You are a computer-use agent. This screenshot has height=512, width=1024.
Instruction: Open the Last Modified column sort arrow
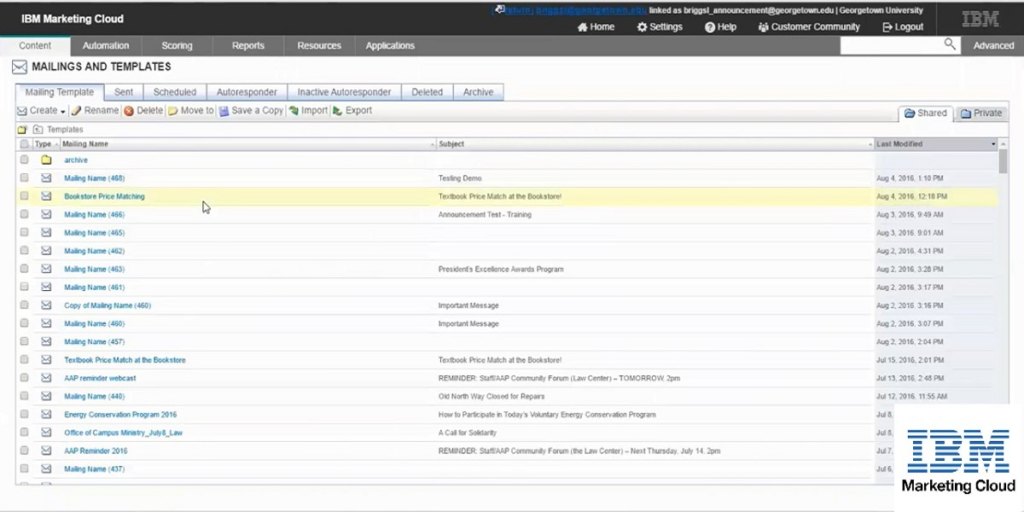993,144
